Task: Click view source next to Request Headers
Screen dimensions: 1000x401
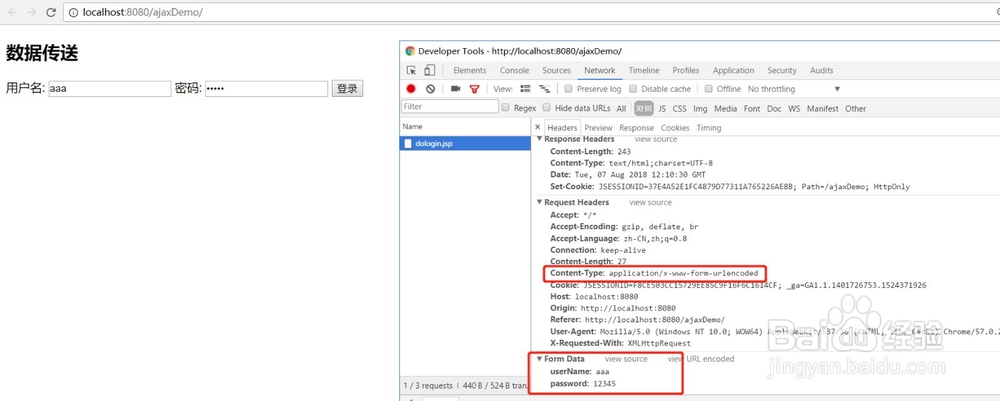Action: (651, 202)
